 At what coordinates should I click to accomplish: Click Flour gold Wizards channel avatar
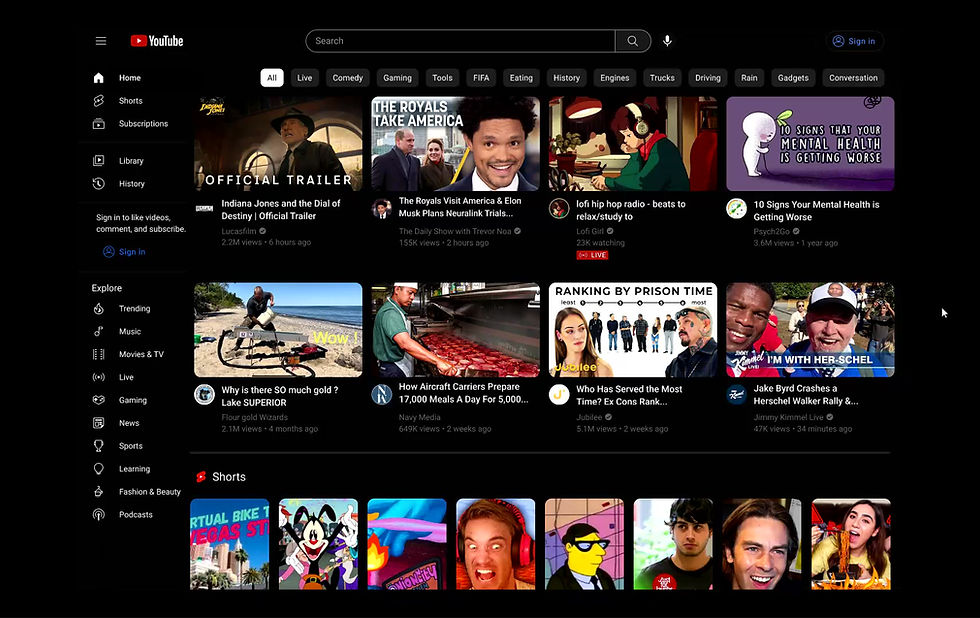tap(204, 395)
